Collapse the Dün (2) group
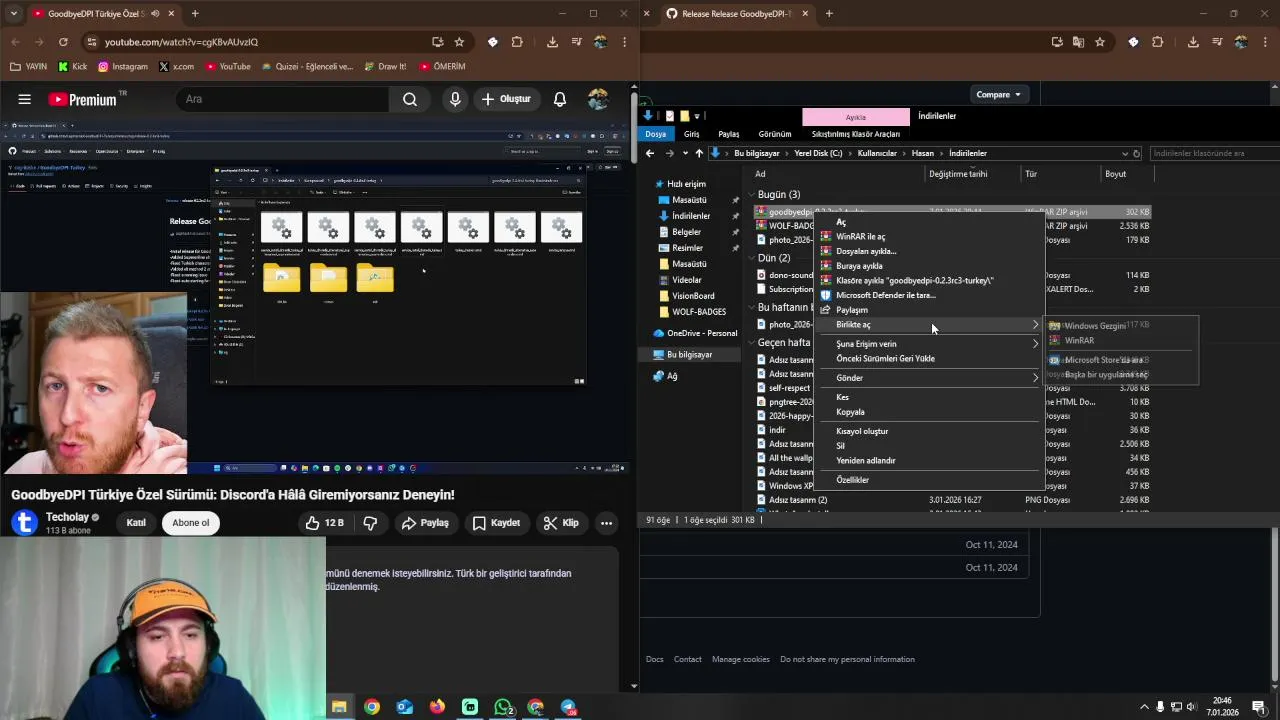 (751, 258)
